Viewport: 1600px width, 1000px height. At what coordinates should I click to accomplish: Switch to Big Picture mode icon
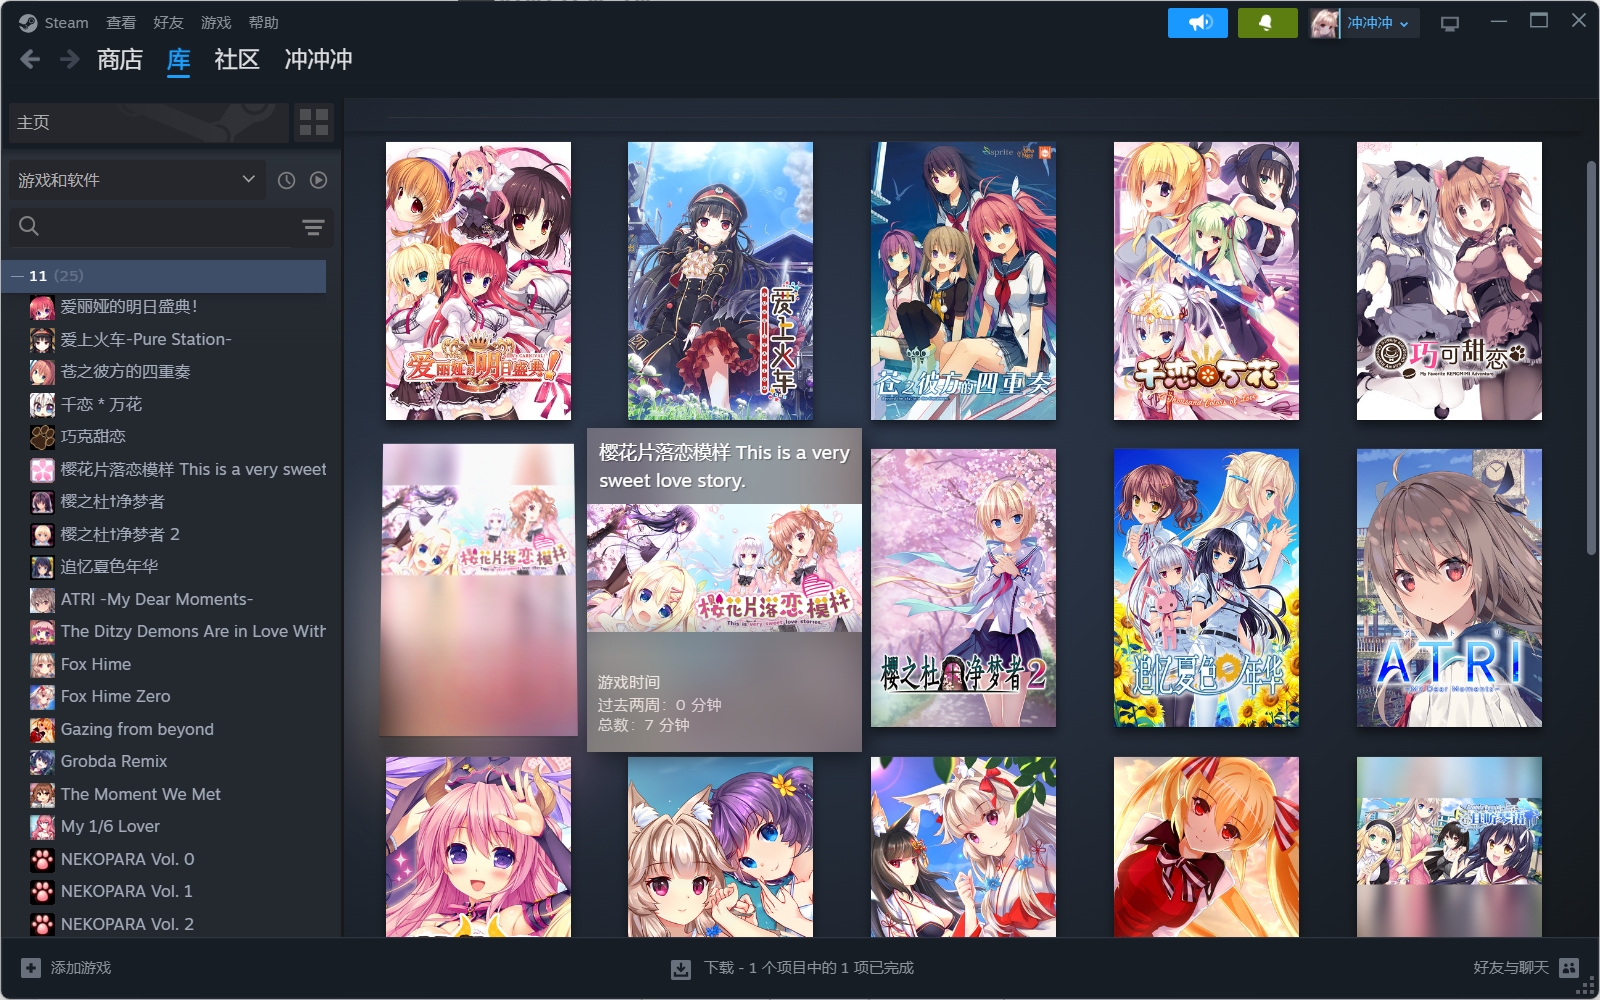point(1449,23)
